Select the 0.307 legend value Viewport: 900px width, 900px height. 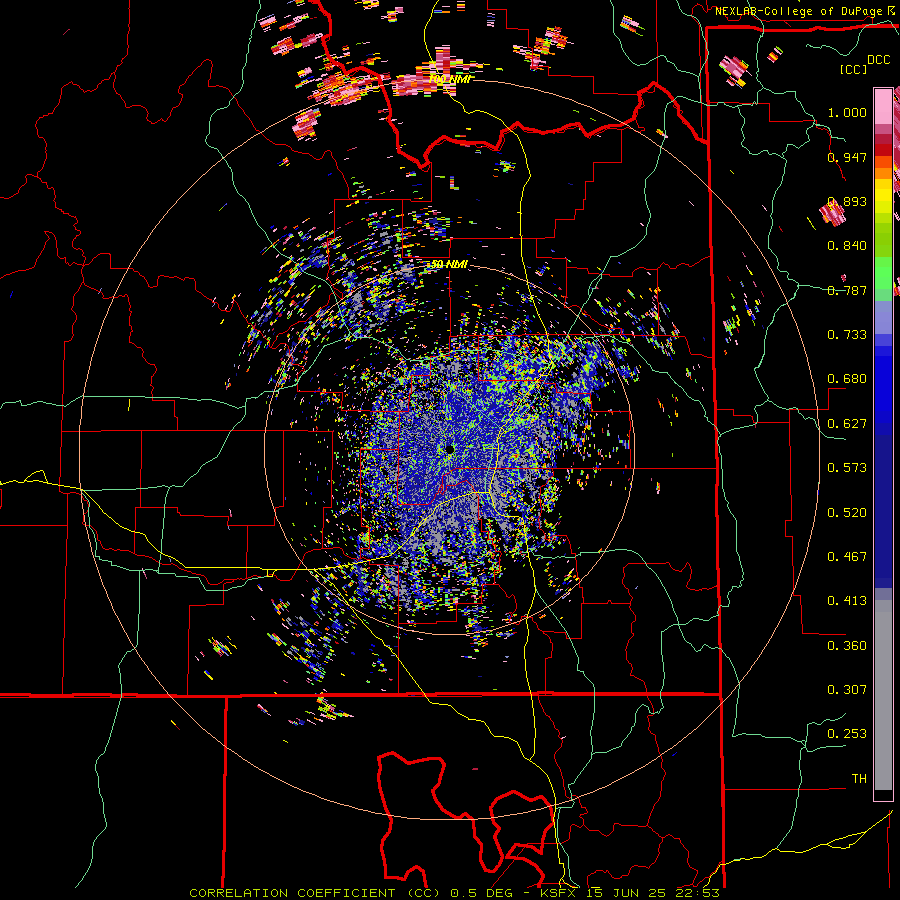(847, 689)
